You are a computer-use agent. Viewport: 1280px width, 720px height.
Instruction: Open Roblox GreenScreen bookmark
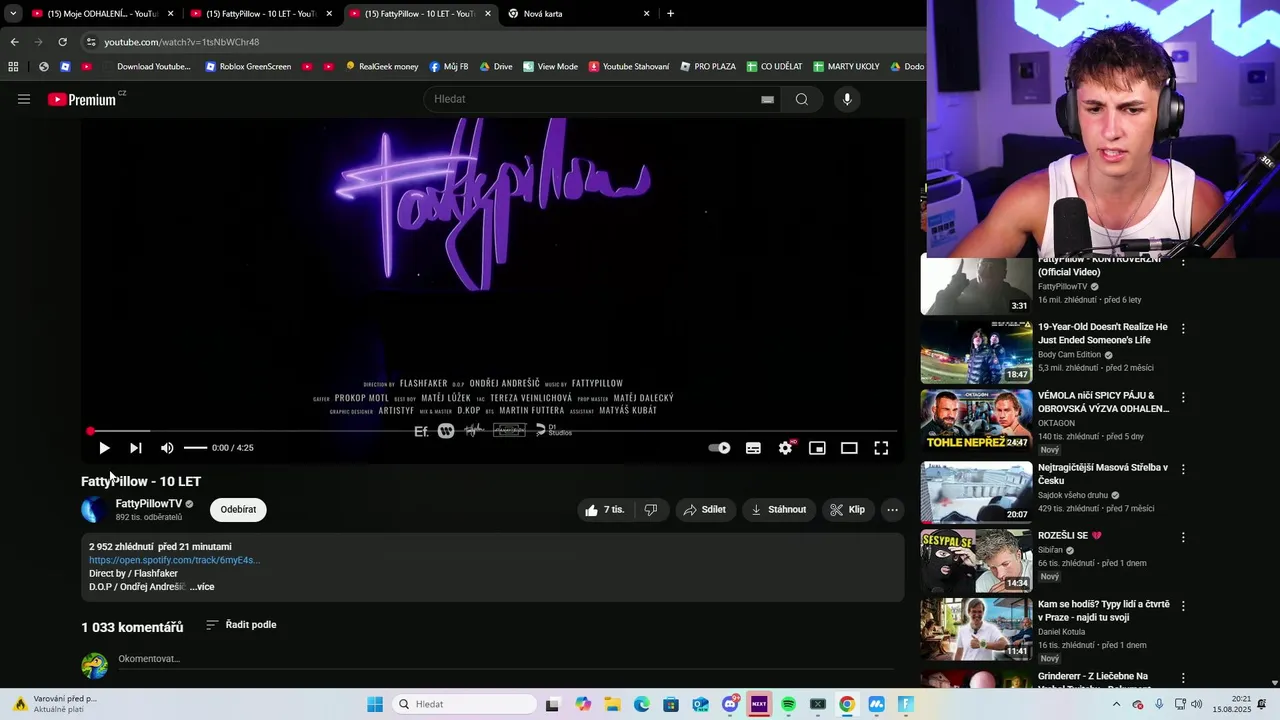click(x=248, y=67)
